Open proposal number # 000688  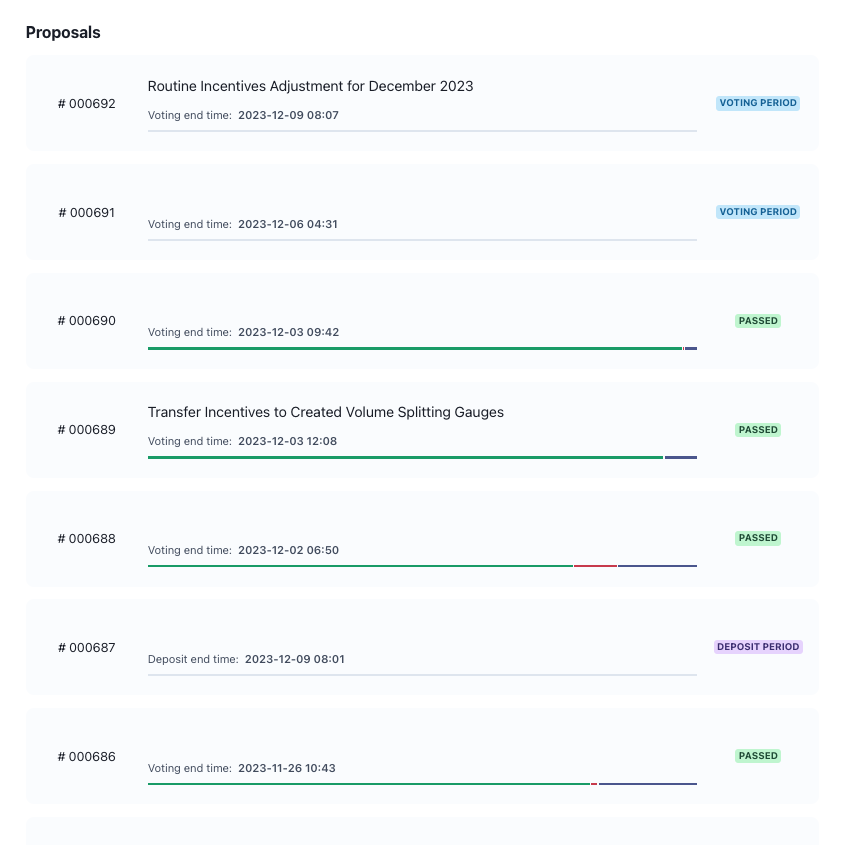87,538
